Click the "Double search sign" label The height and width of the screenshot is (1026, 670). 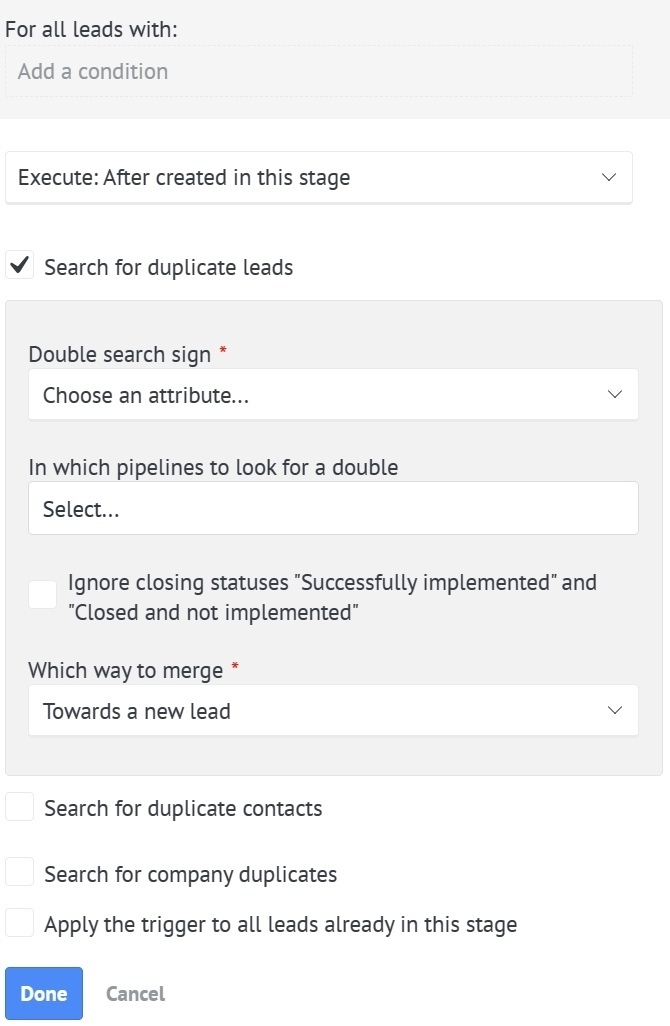click(119, 355)
